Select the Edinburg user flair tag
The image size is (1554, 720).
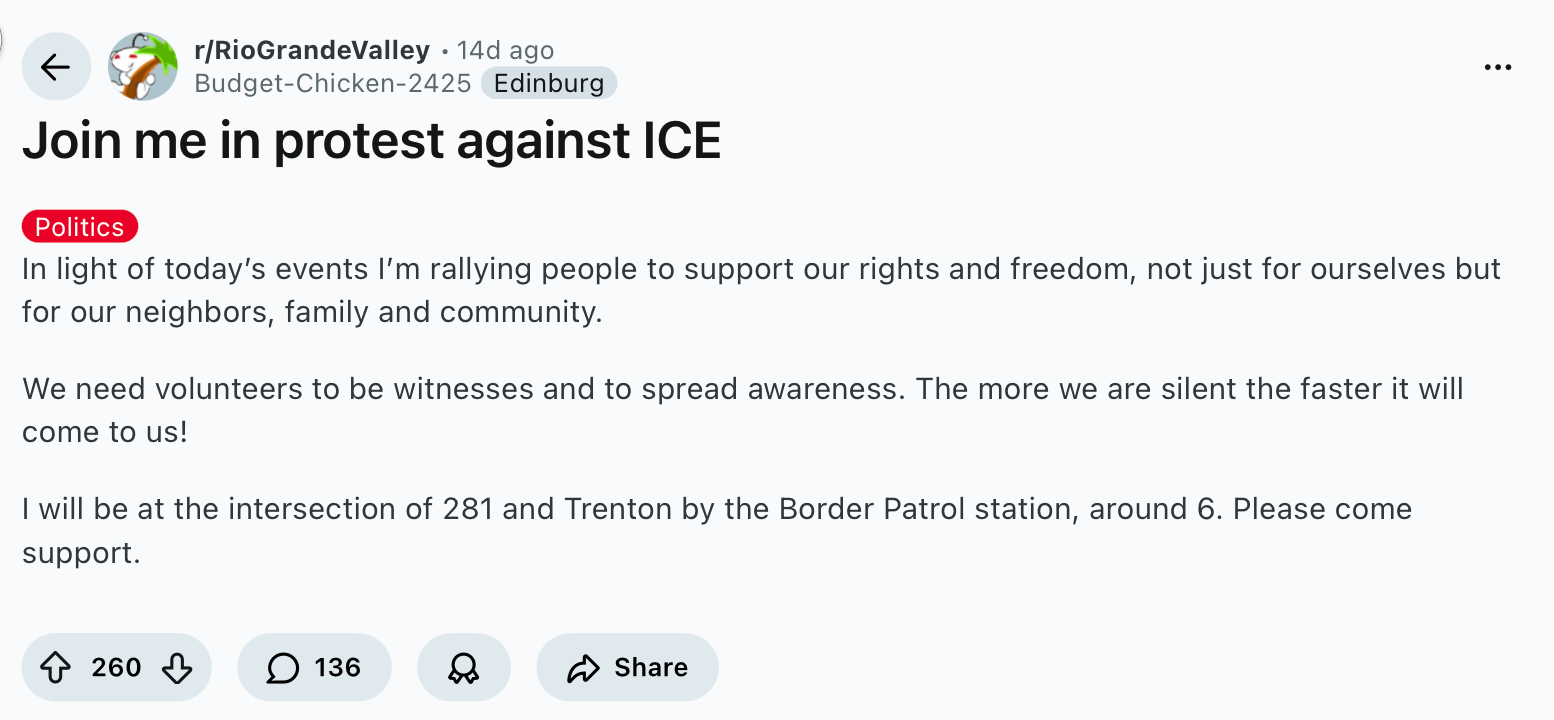tap(549, 83)
